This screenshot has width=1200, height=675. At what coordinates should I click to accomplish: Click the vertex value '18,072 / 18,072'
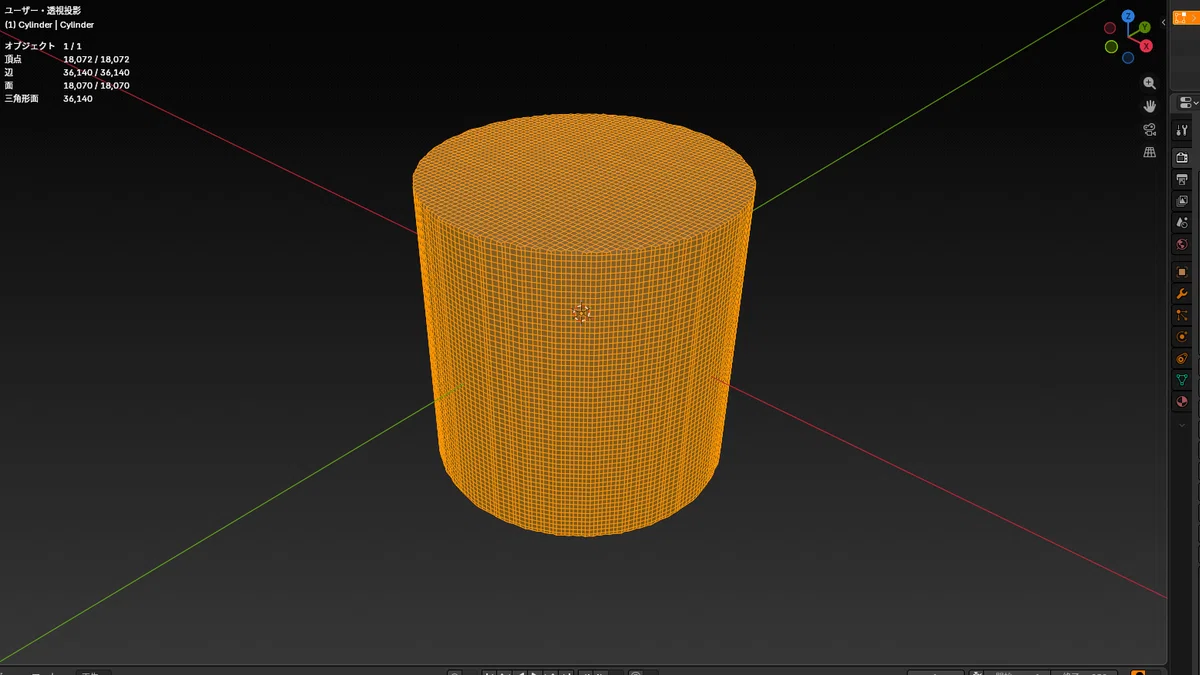pyautogui.click(x=96, y=59)
